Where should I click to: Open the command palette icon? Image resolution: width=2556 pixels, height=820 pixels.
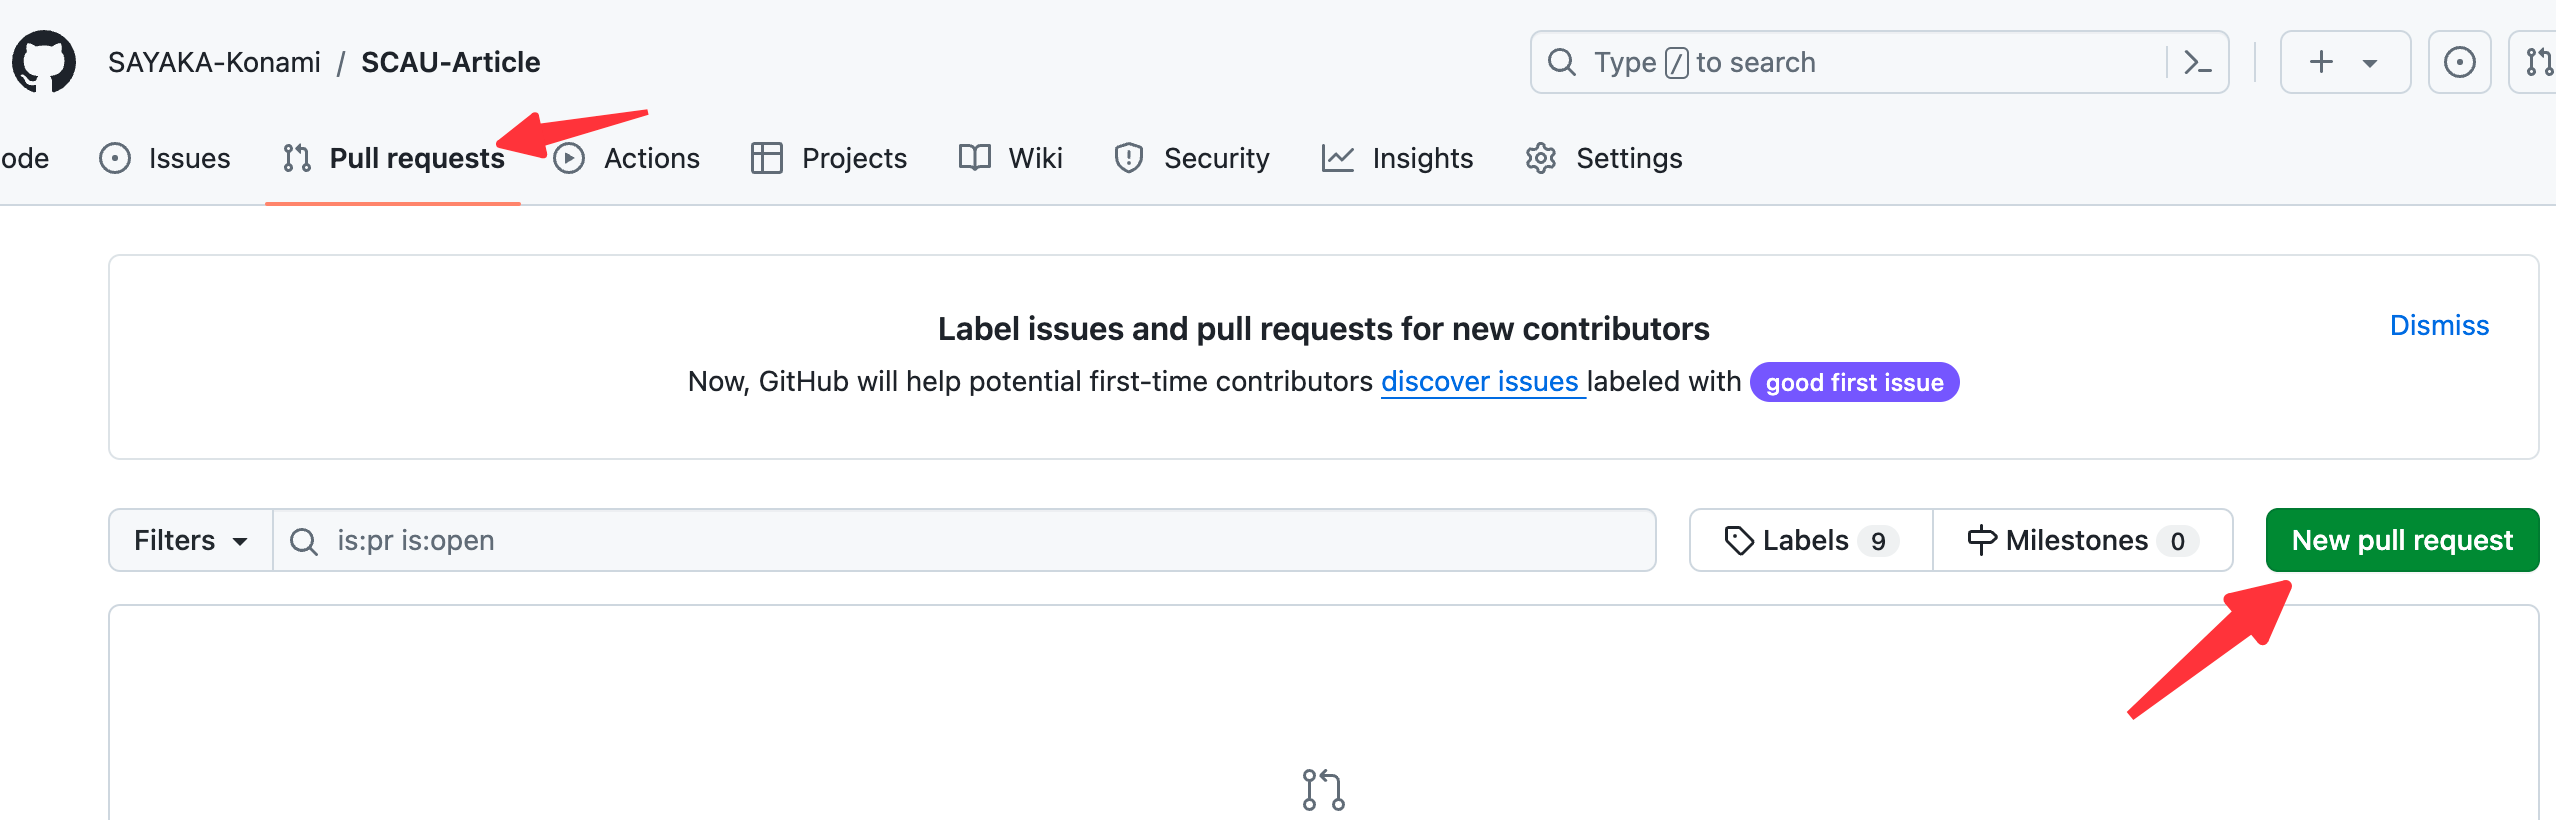point(2197,62)
